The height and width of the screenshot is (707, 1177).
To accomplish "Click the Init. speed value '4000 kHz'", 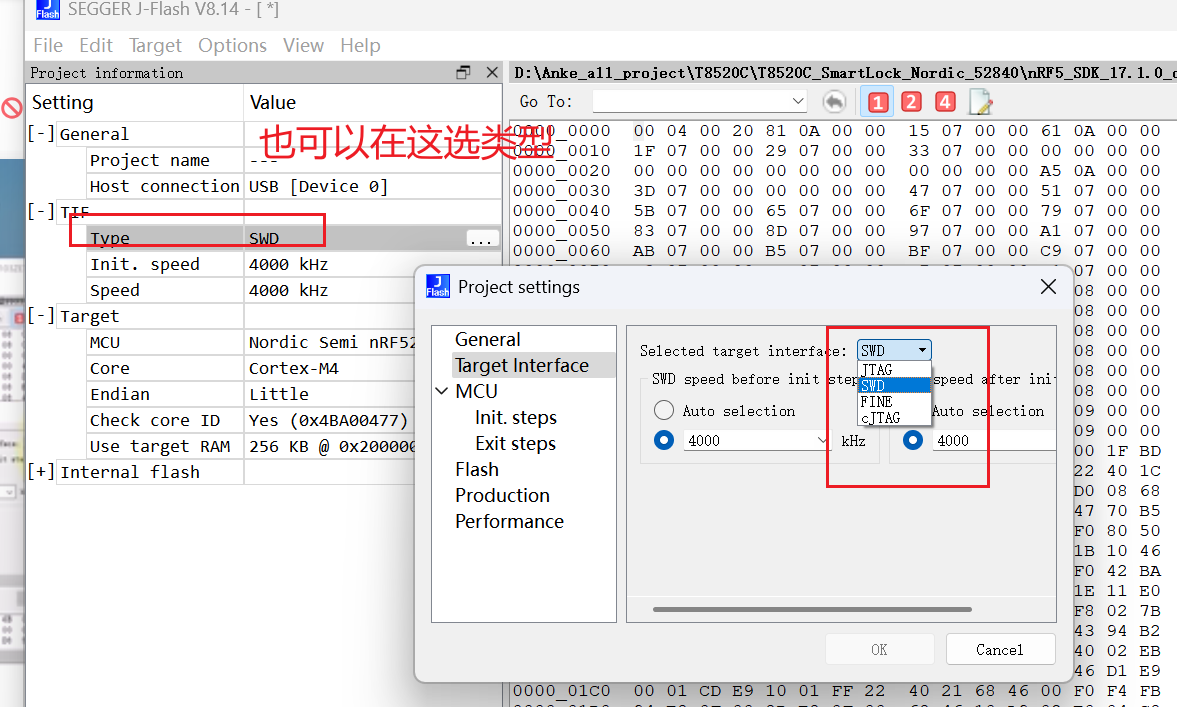I will tap(288, 264).
